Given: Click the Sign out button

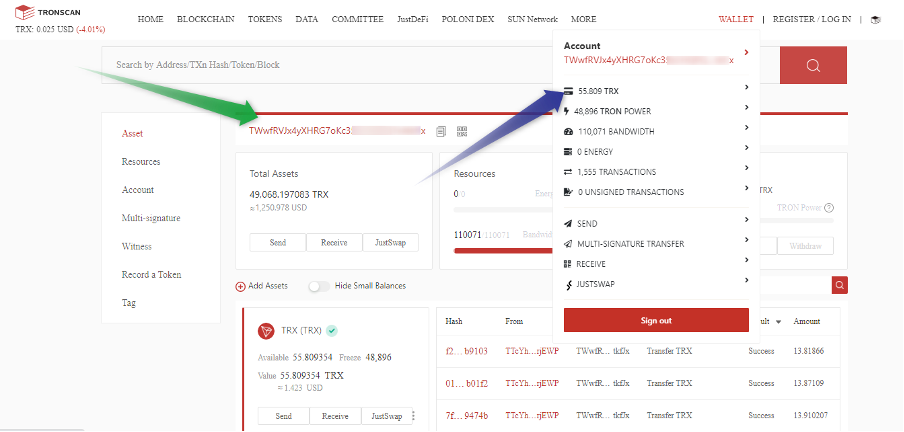Looking at the screenshot, I should click(655, 320).
